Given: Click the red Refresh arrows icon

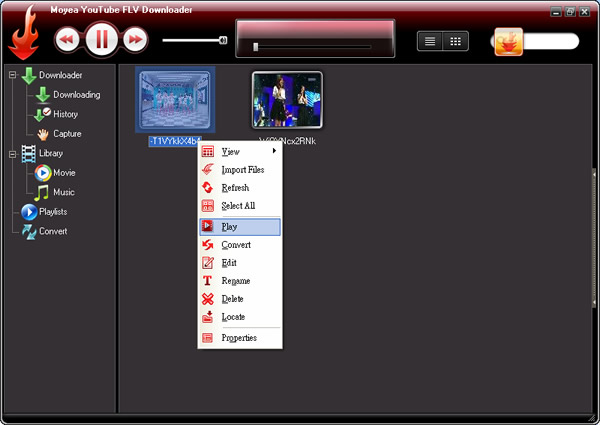Looking at the screenshot, I should pyautogui.click(x=208, y=187).
